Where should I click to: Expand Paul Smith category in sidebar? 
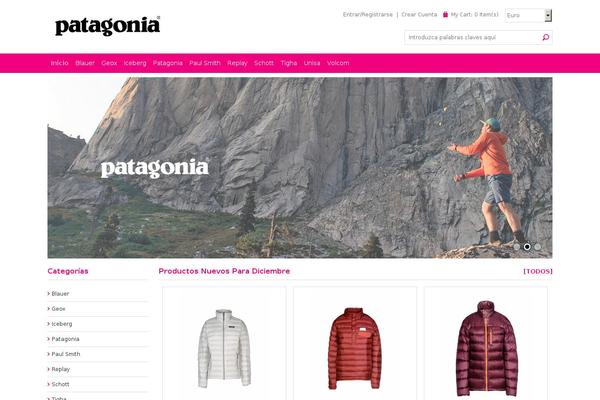[65, 354]
